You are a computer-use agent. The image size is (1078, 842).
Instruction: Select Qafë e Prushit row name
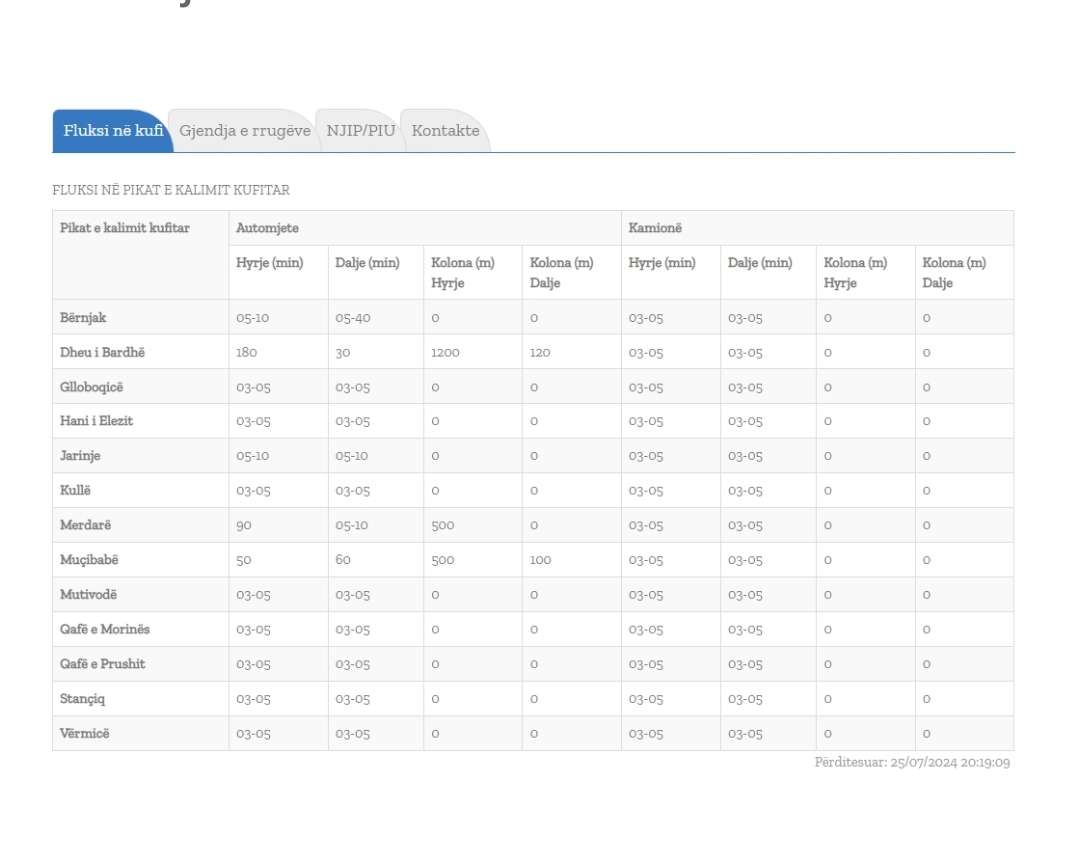point(102,663)
